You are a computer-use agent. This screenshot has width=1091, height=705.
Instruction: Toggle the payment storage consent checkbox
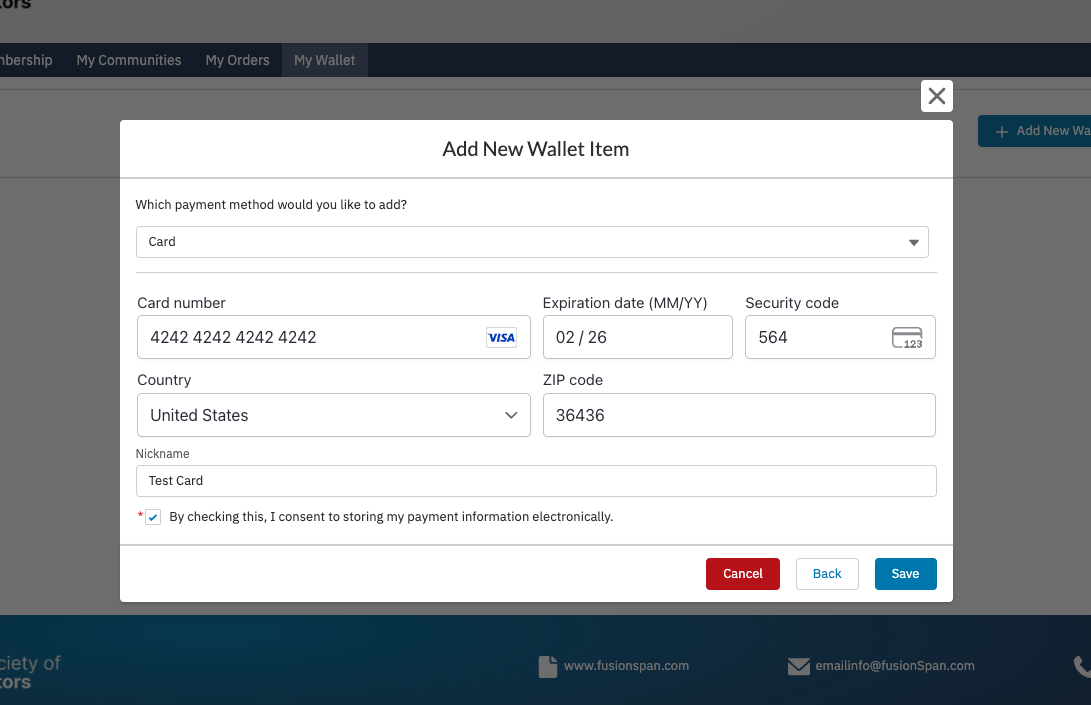point(153,517)
